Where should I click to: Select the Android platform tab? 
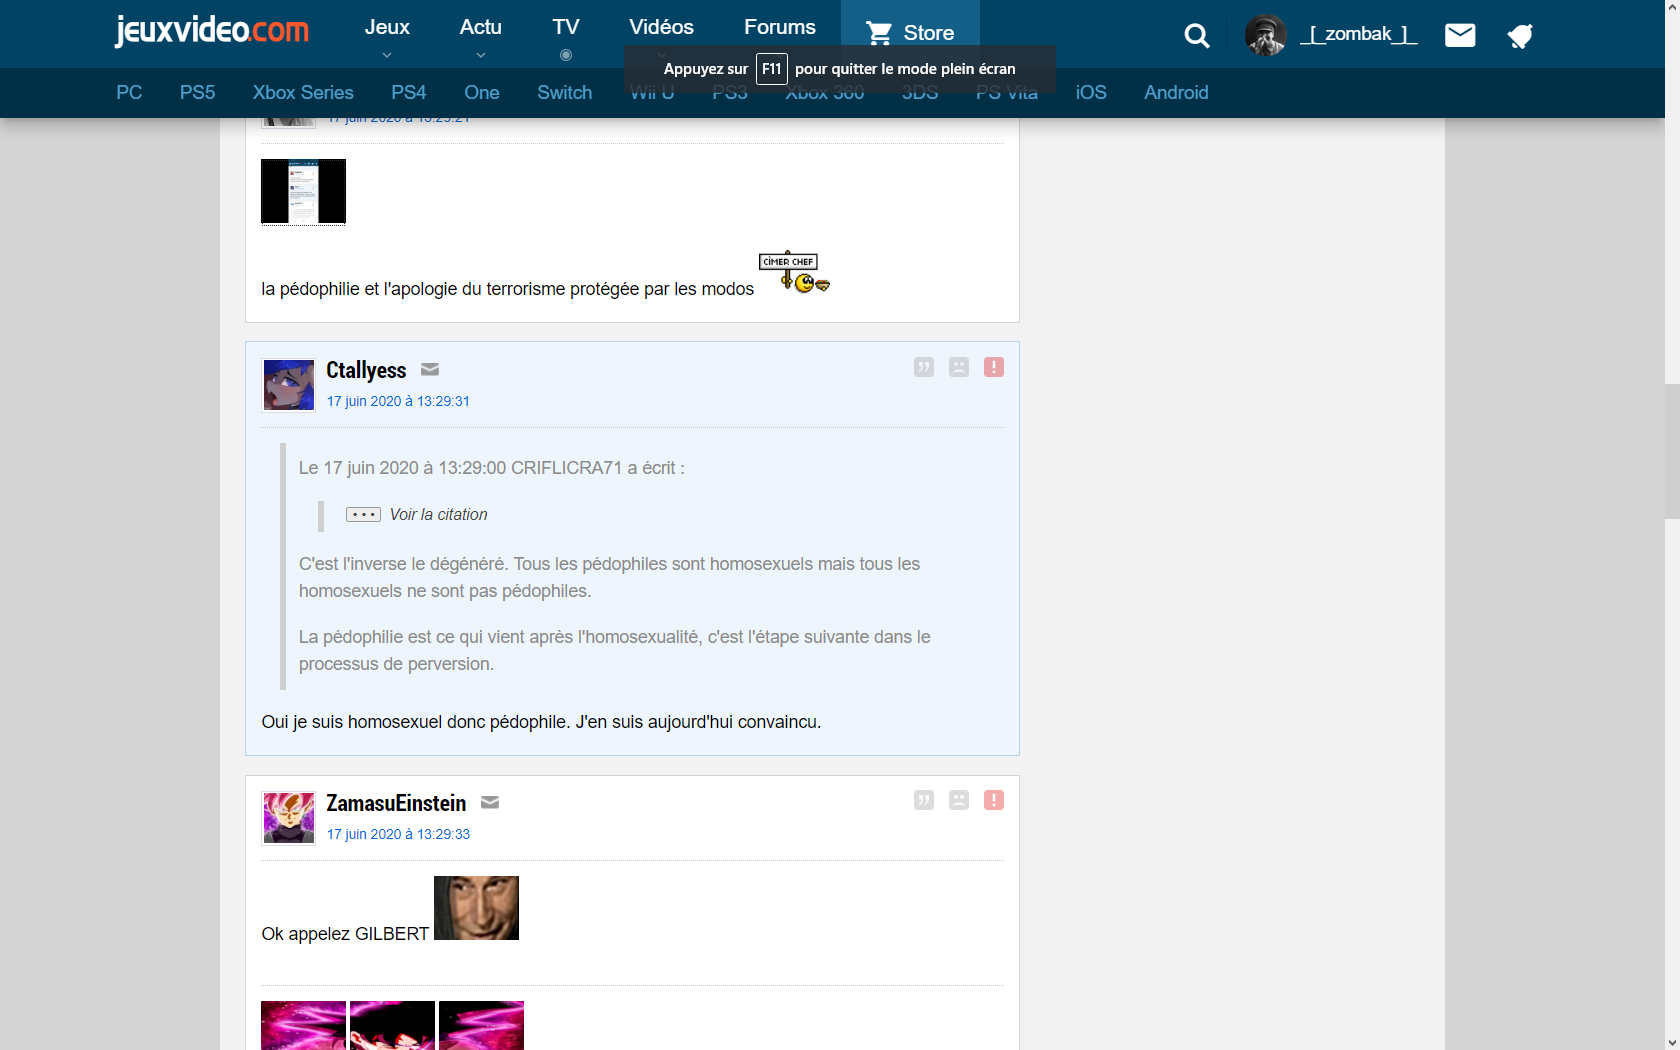point(1176,92)
